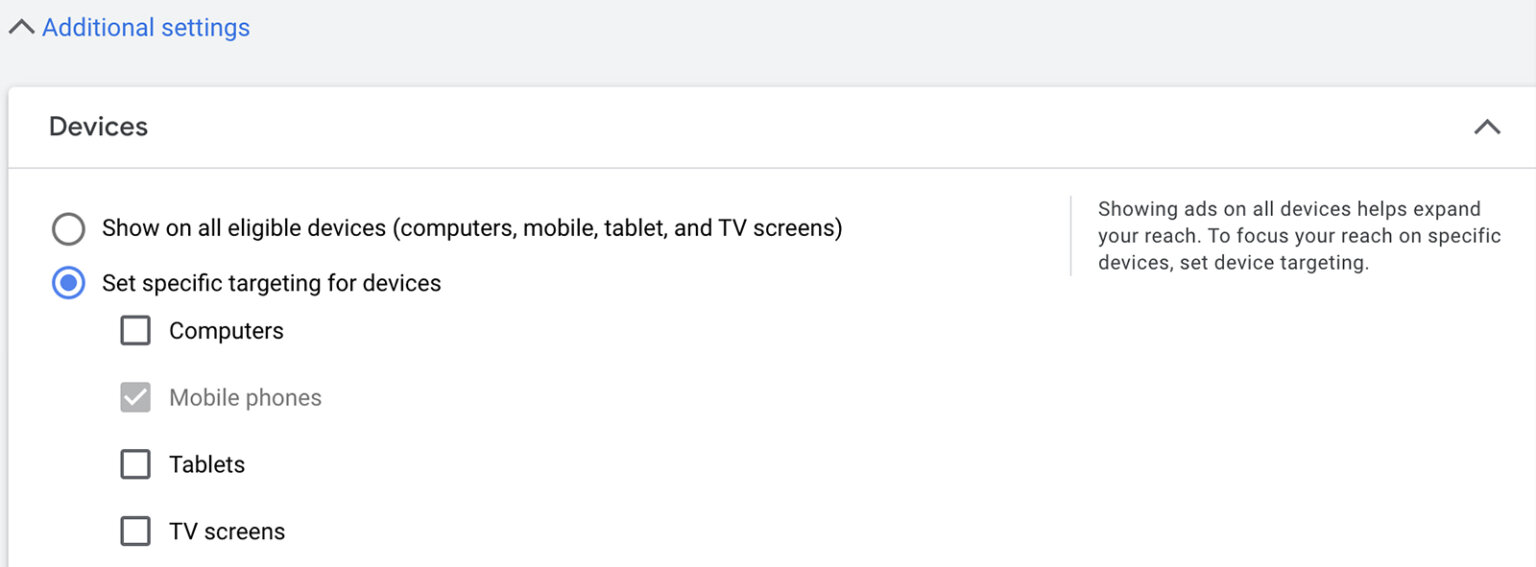
Task: Click the Devices section title
Action: click(x=98, y=127)
